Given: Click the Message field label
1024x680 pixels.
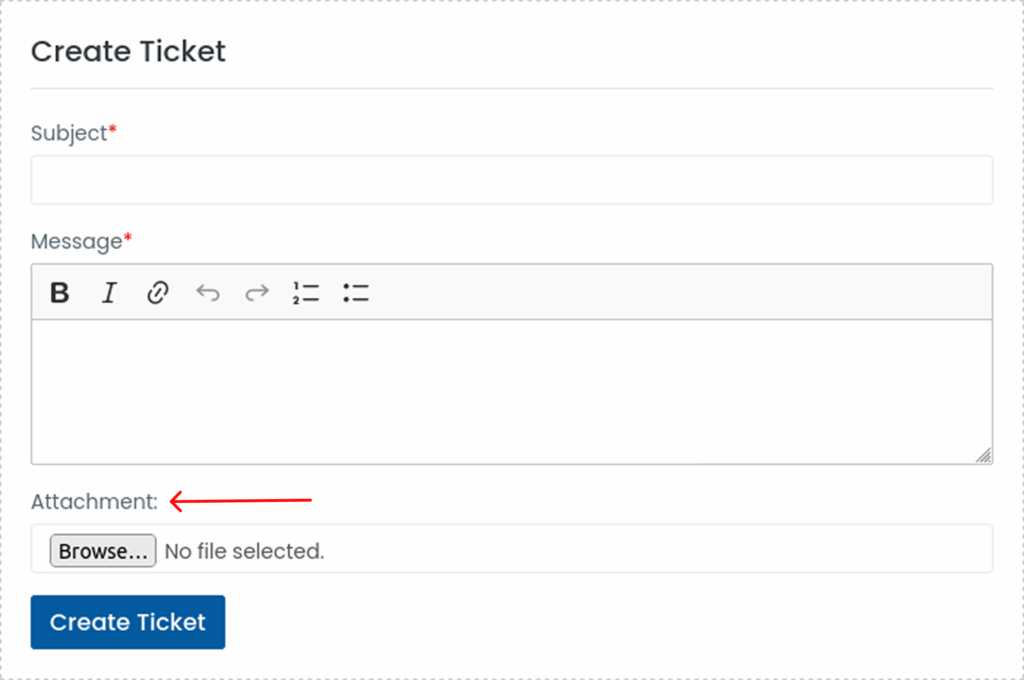Looking at the screenshot, I should click(x=76, y=241).
